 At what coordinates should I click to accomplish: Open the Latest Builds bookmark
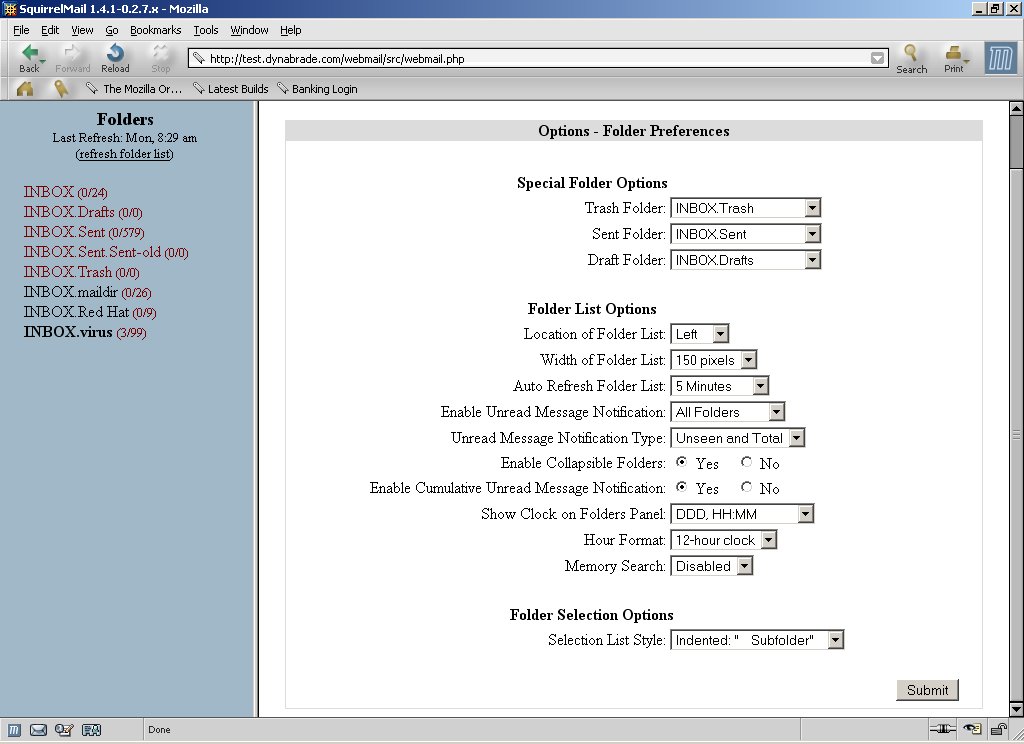231,89
